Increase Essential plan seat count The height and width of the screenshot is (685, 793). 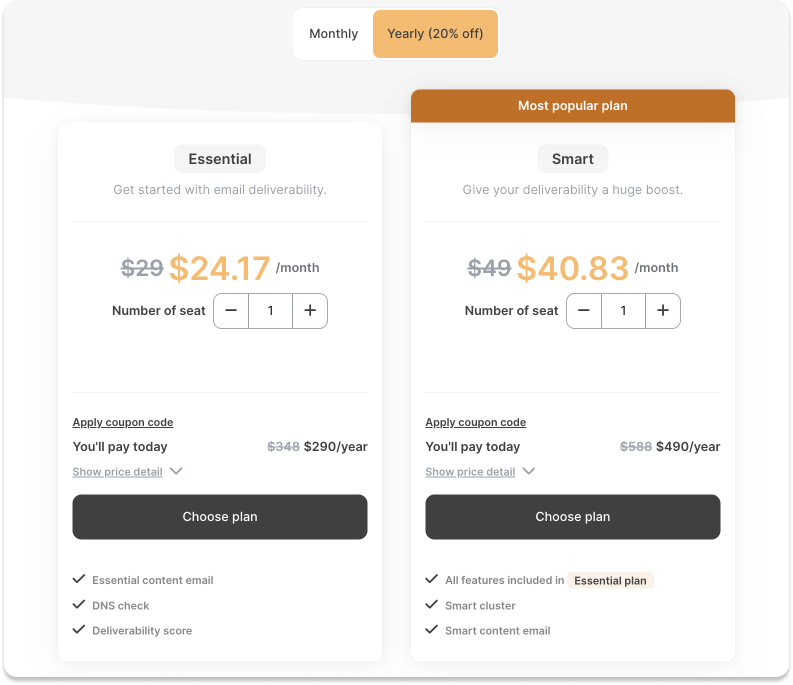point(310,311)
